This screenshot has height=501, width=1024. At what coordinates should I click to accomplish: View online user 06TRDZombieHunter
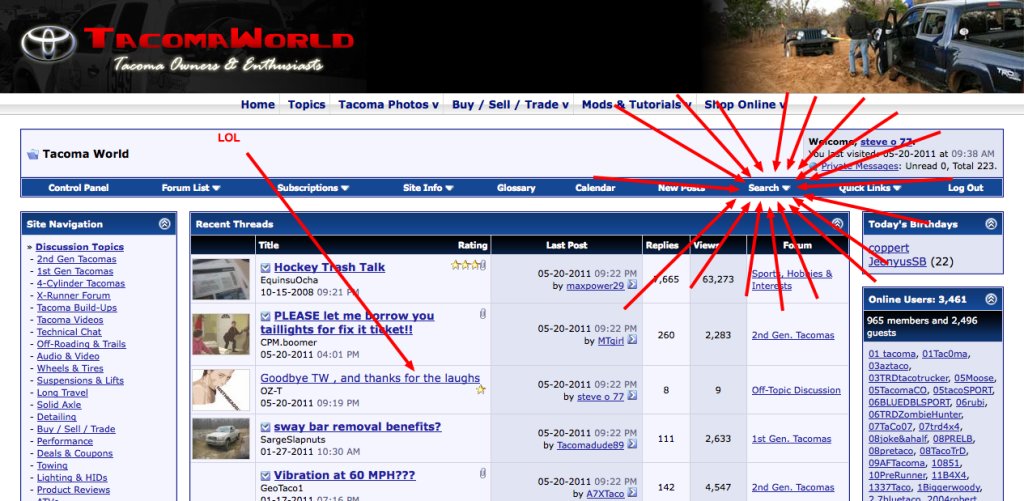915,414
